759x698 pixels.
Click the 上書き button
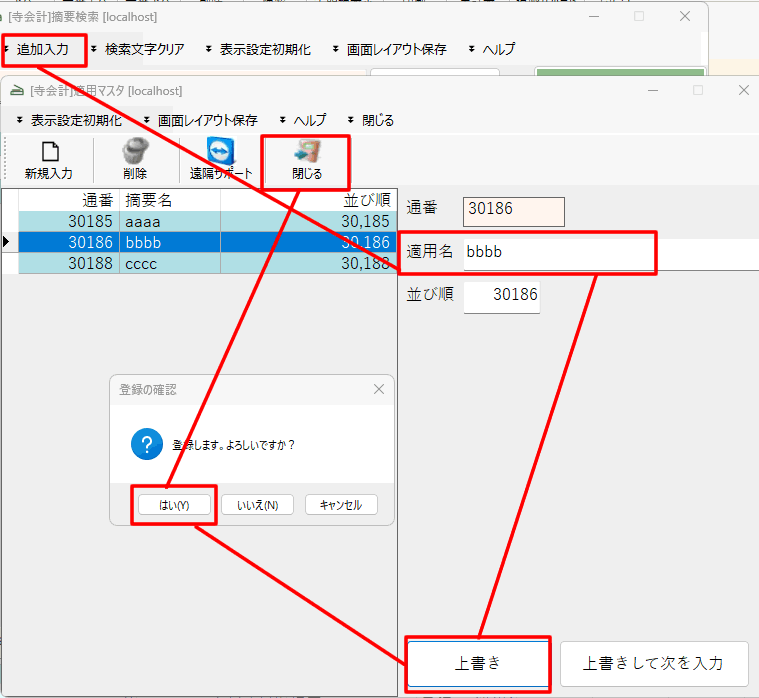(x=478, y=663)
